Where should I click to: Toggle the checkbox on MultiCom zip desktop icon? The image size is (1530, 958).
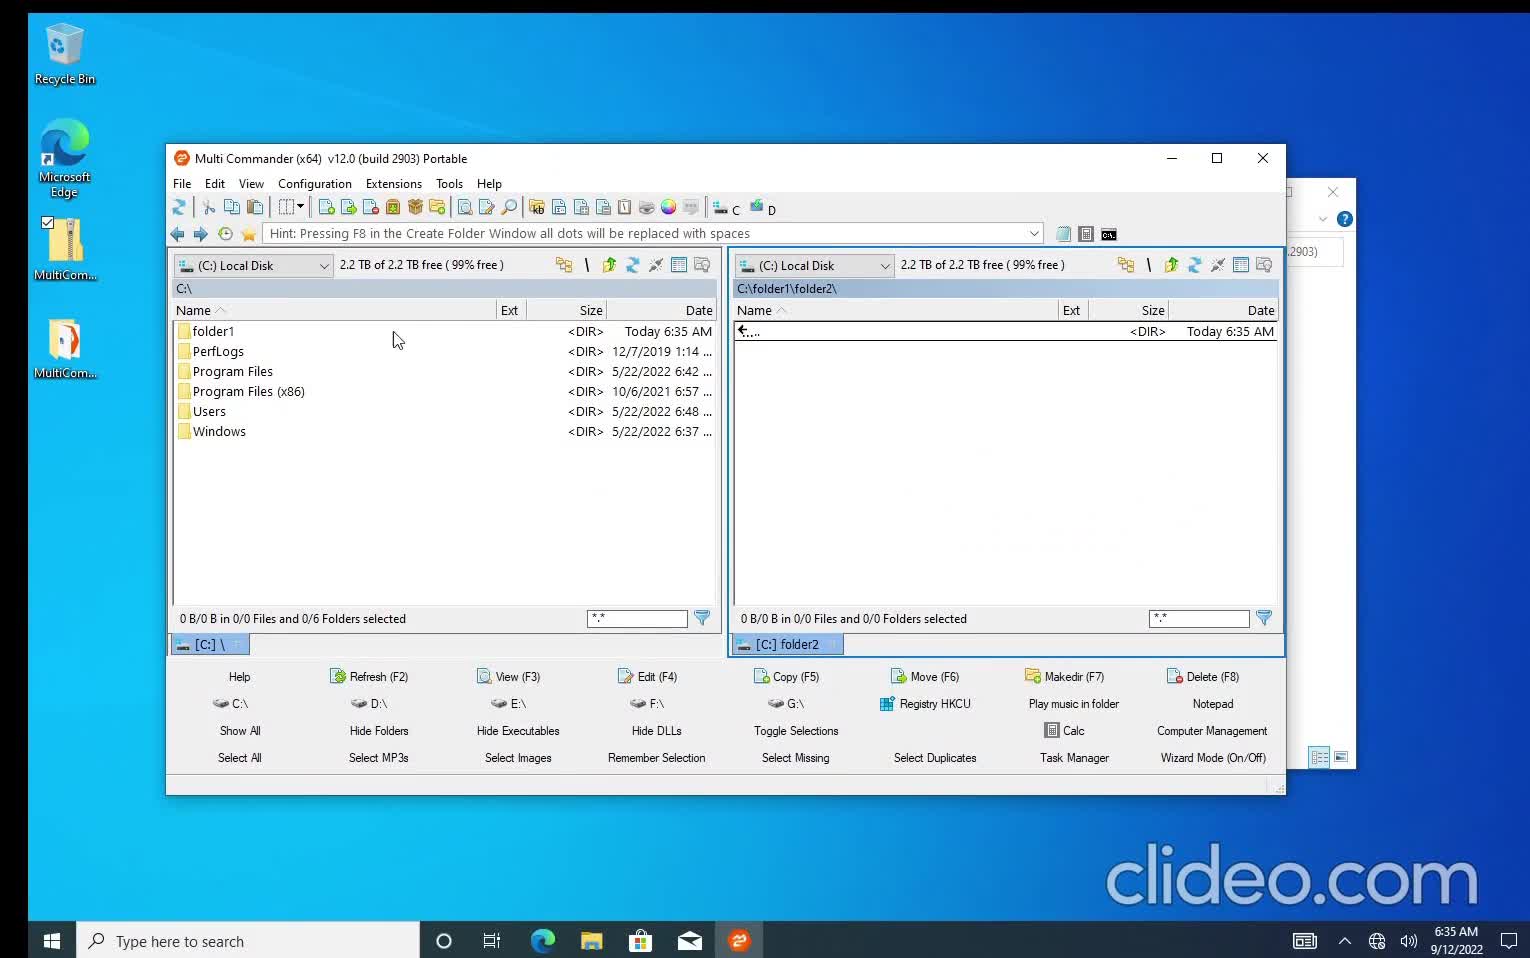coord(47,223)
